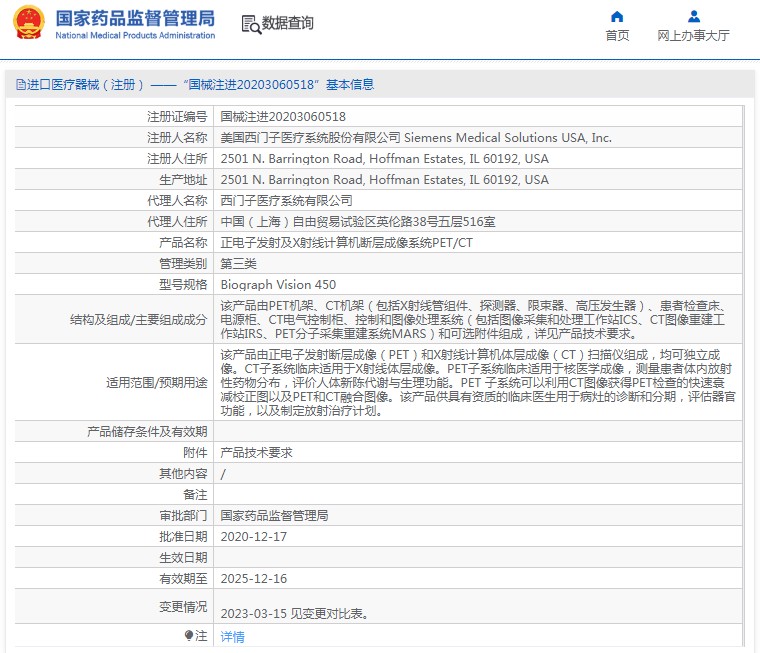Click the 首页 house icon

[x=617, y=17]
